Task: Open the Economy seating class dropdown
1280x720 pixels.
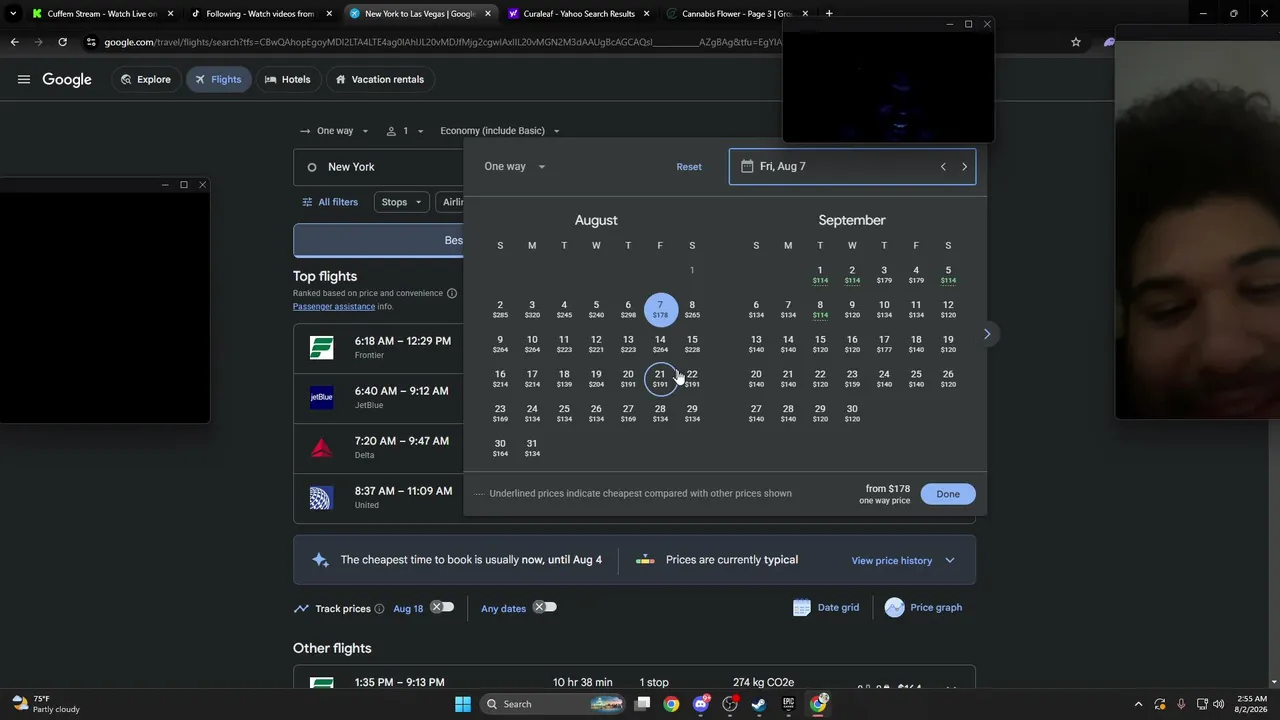Action: 500,131
